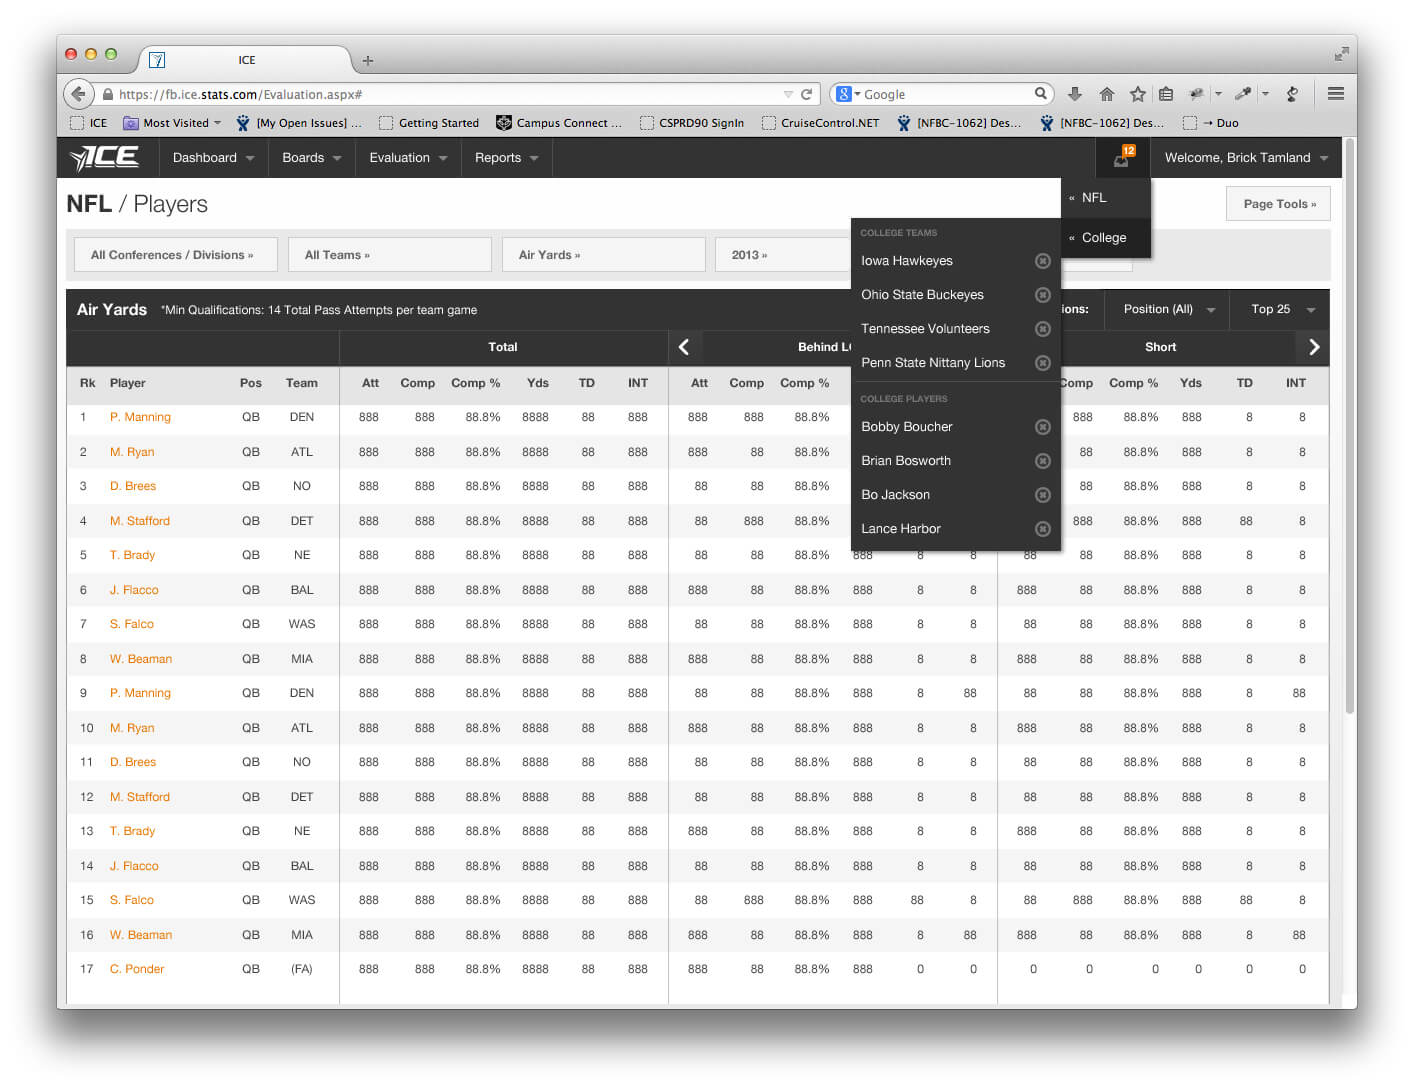Image resolution: width=1414 pixels, height=1088 pixels.
Task: Click the browser reload page icon
Action: pos(806,94)
